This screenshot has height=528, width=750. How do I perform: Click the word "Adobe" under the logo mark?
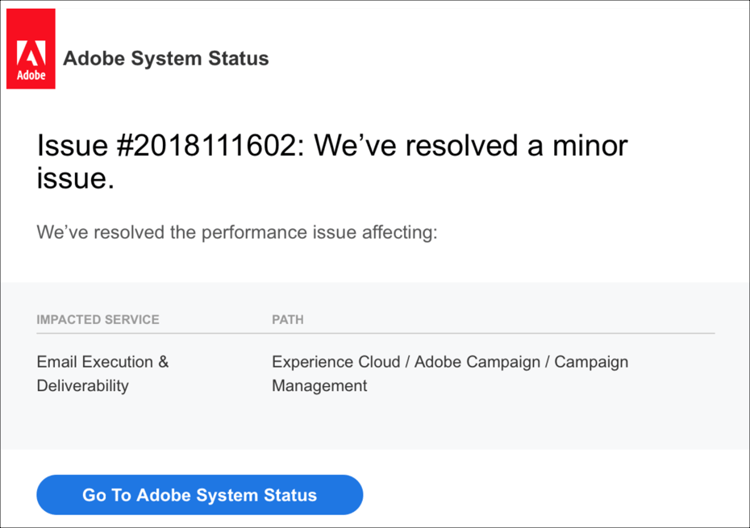click(x=31, y=76)
